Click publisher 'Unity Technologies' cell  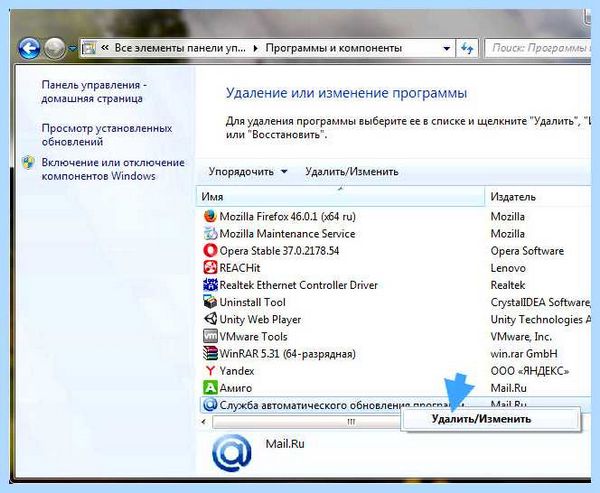[x=540, y=319]
